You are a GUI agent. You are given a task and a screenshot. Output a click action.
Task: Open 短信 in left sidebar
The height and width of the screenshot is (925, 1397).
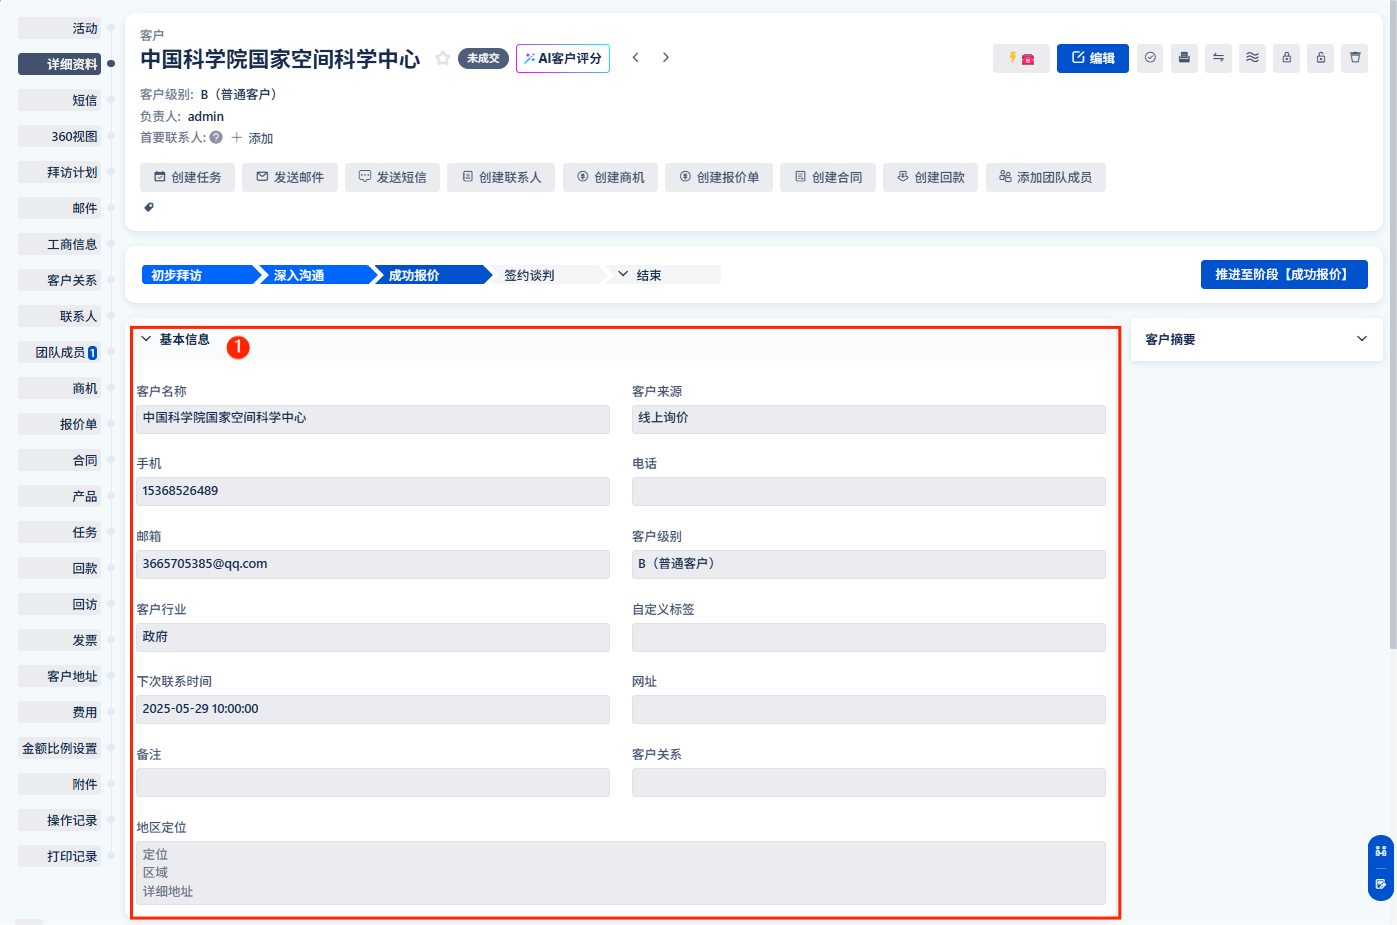pyautogui.click(x=59, y=100)
